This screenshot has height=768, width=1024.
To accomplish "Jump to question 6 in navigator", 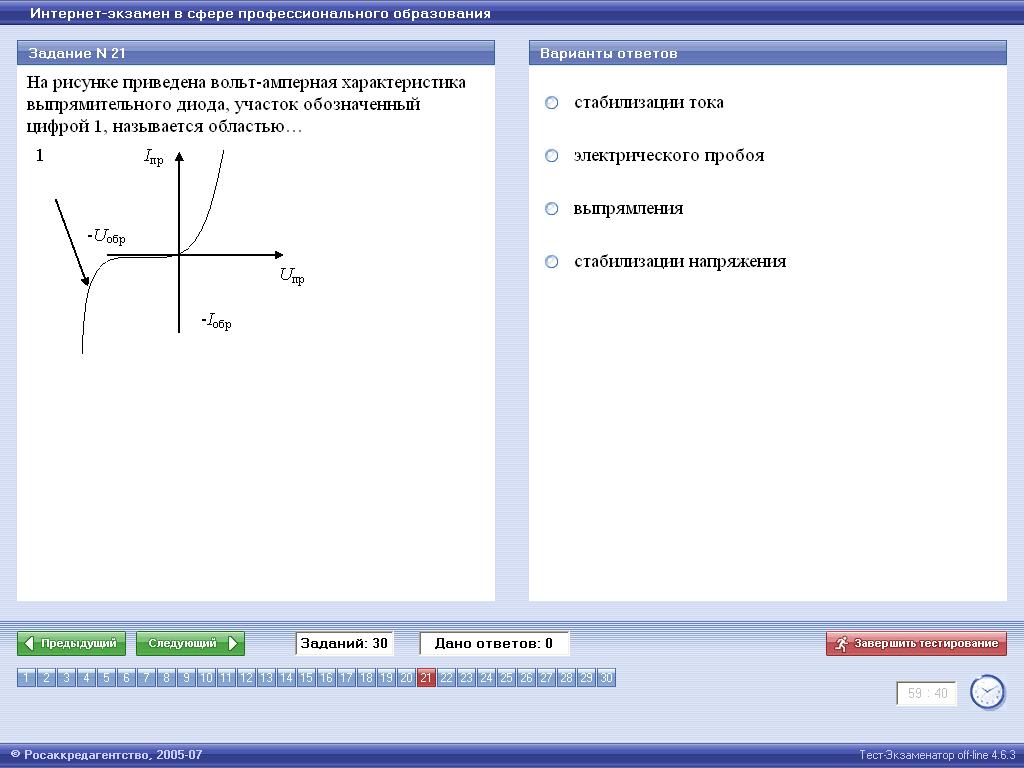I will point(126,678).
